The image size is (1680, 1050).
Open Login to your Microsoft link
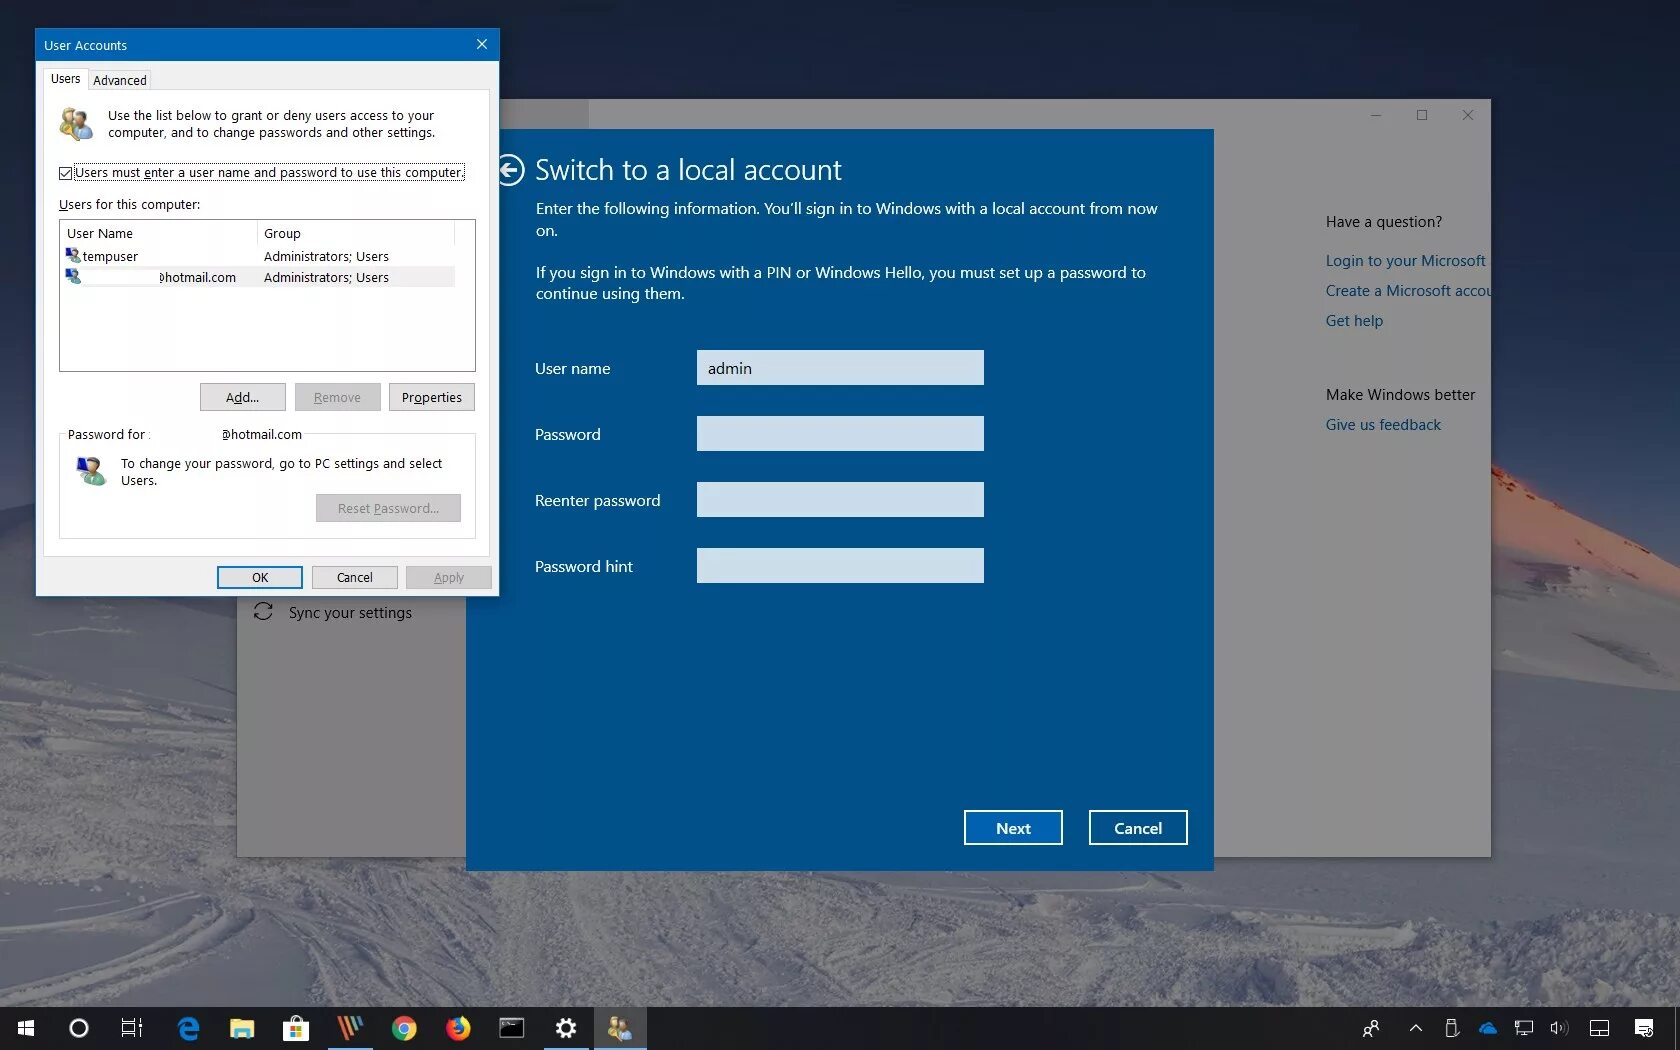point(1405,261)
